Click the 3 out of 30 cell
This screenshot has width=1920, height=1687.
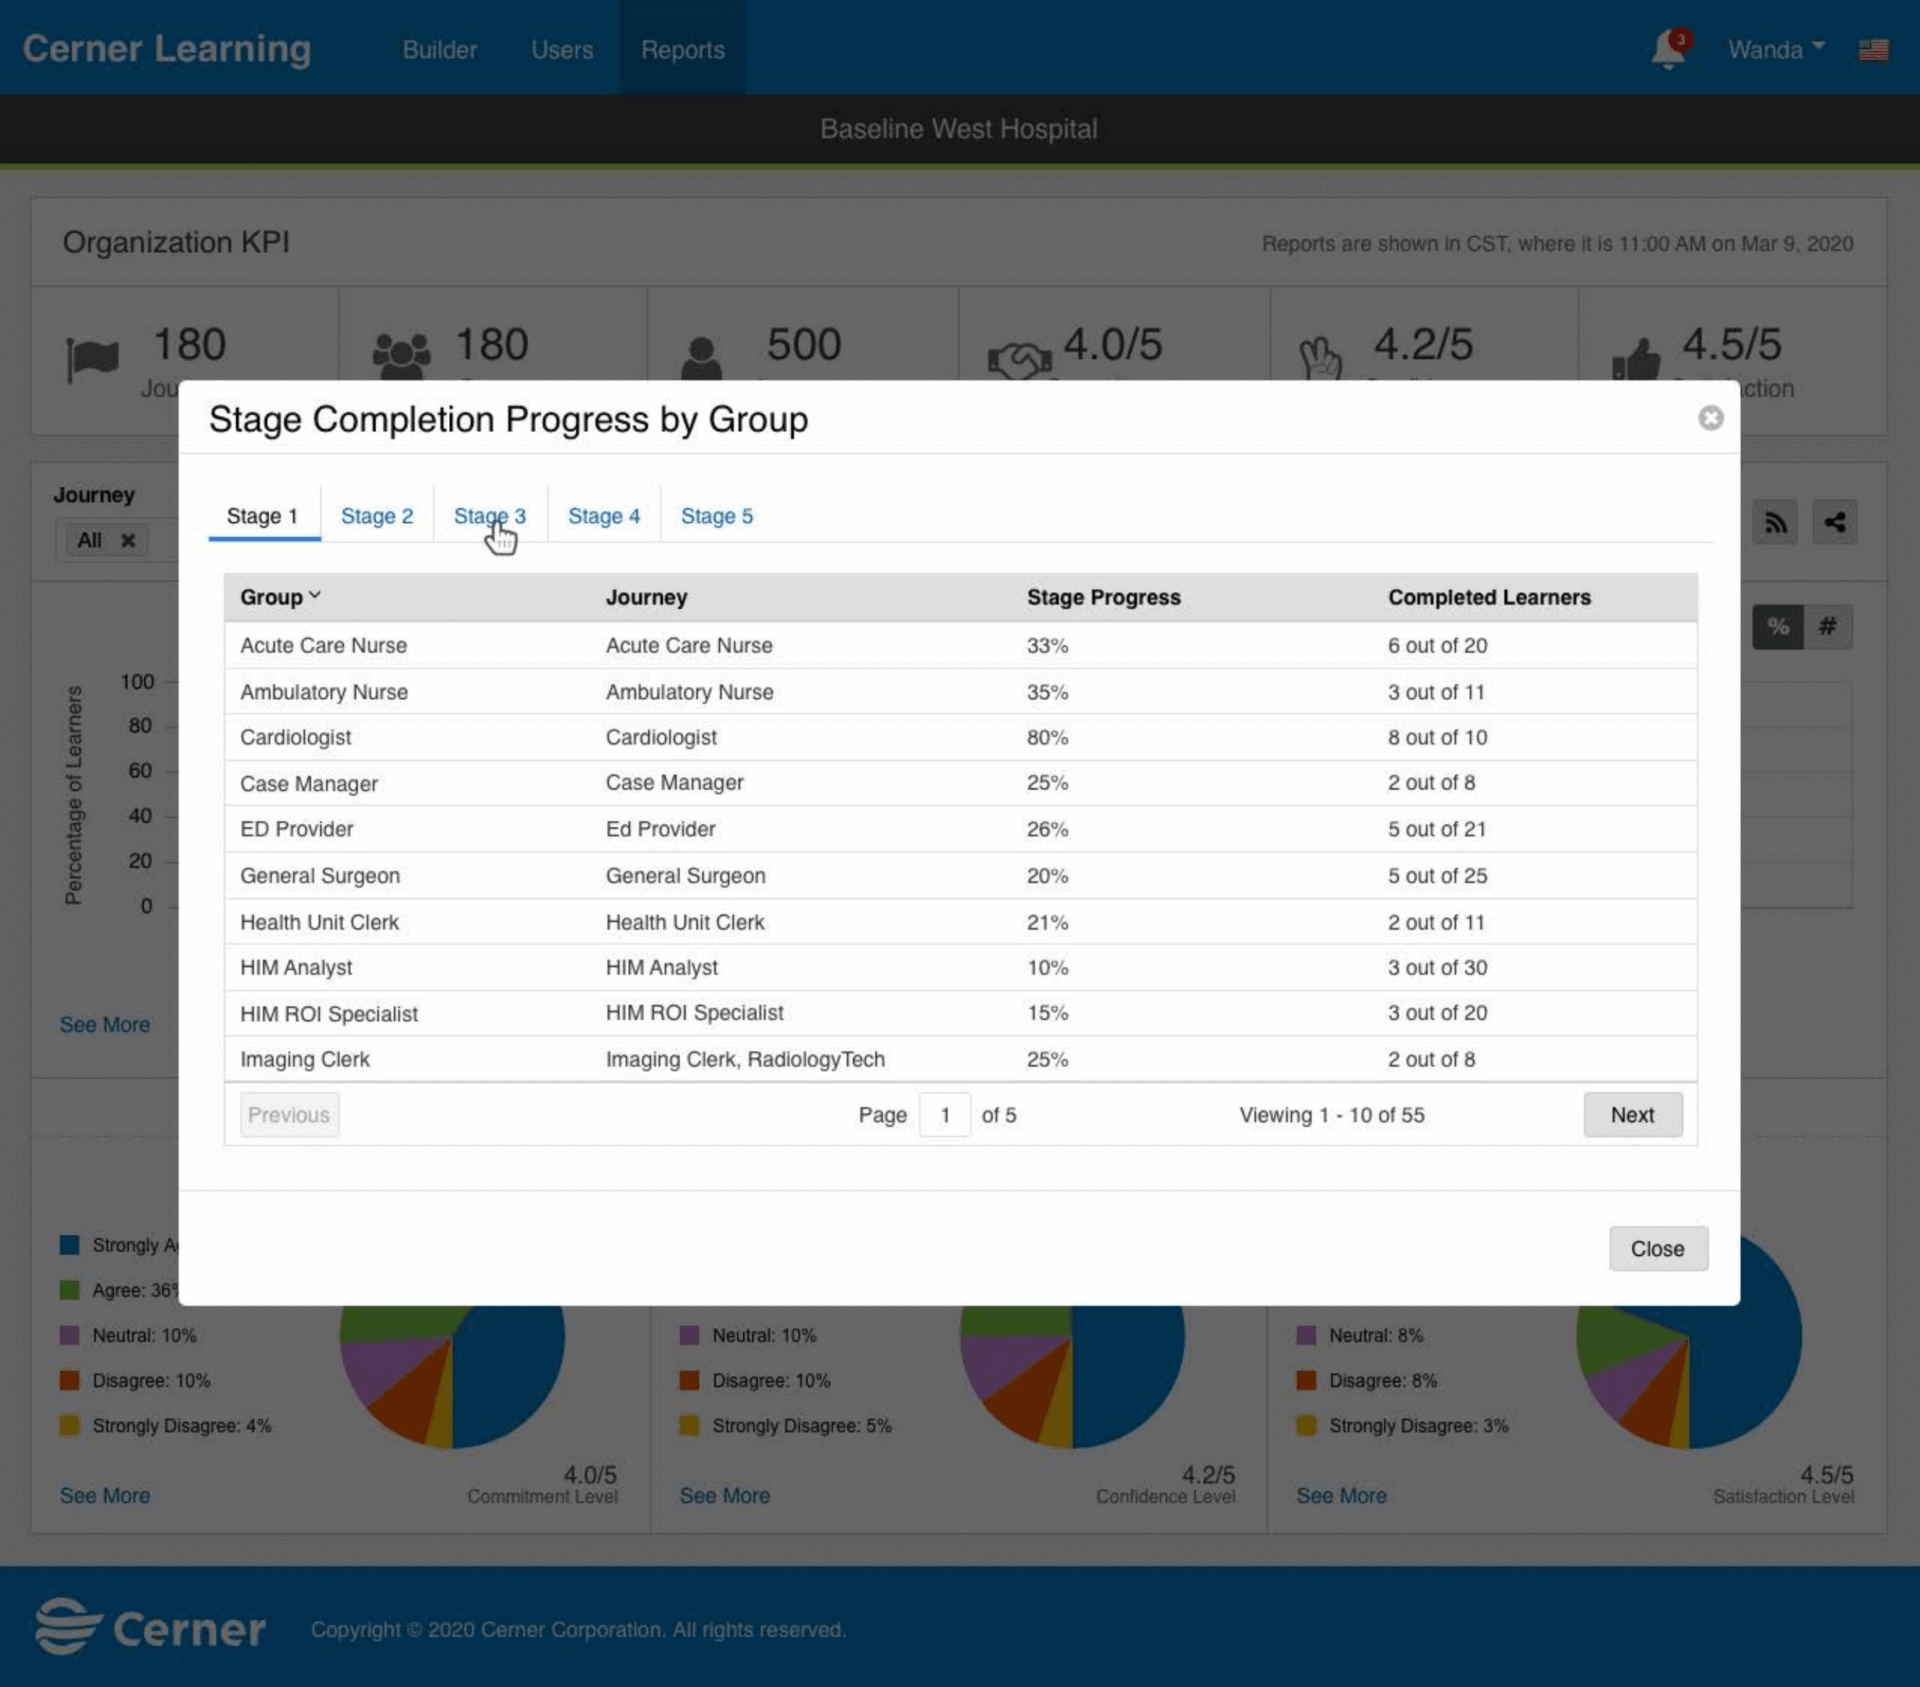coord(1437,968)
